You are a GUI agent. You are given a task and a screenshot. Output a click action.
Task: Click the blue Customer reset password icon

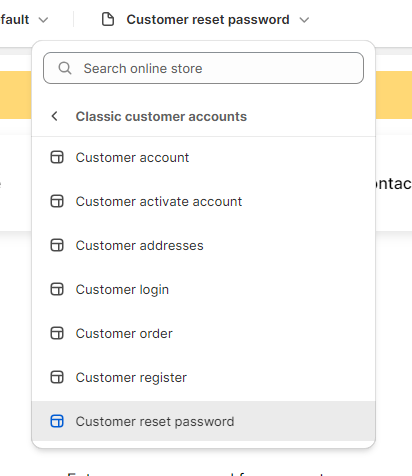pos(57,421)
